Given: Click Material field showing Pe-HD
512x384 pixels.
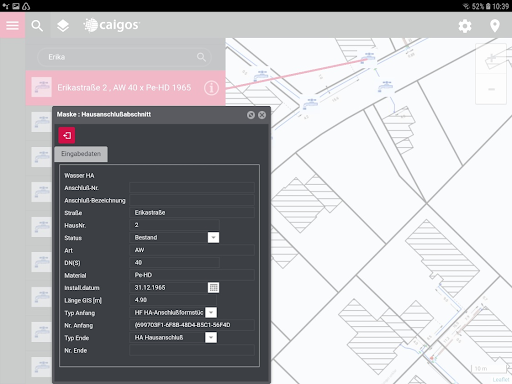Looking at the screenshot, I should point(192,275).
